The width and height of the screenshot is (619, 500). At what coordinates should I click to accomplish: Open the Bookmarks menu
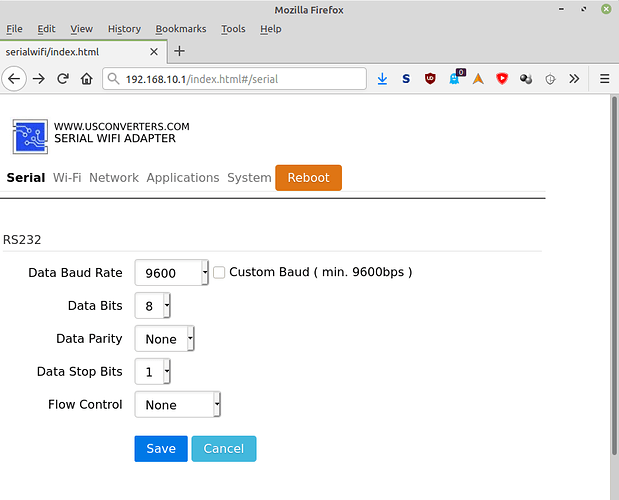point(181,29)
